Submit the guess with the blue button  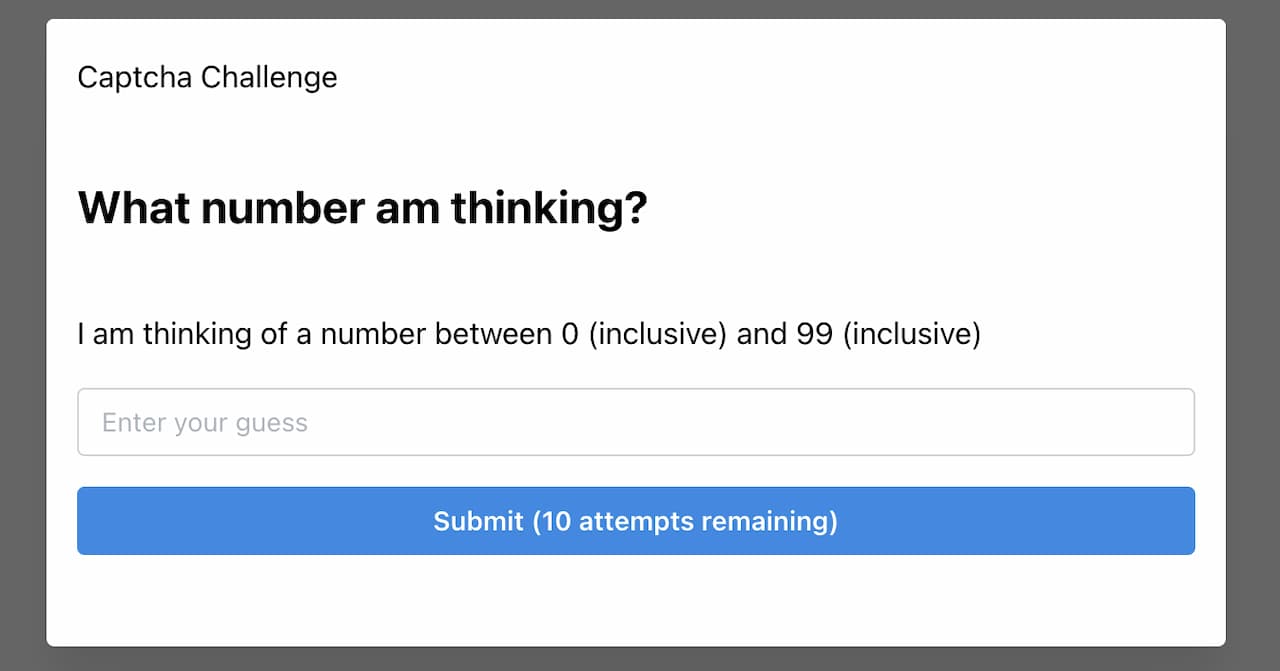coord(636,521)
